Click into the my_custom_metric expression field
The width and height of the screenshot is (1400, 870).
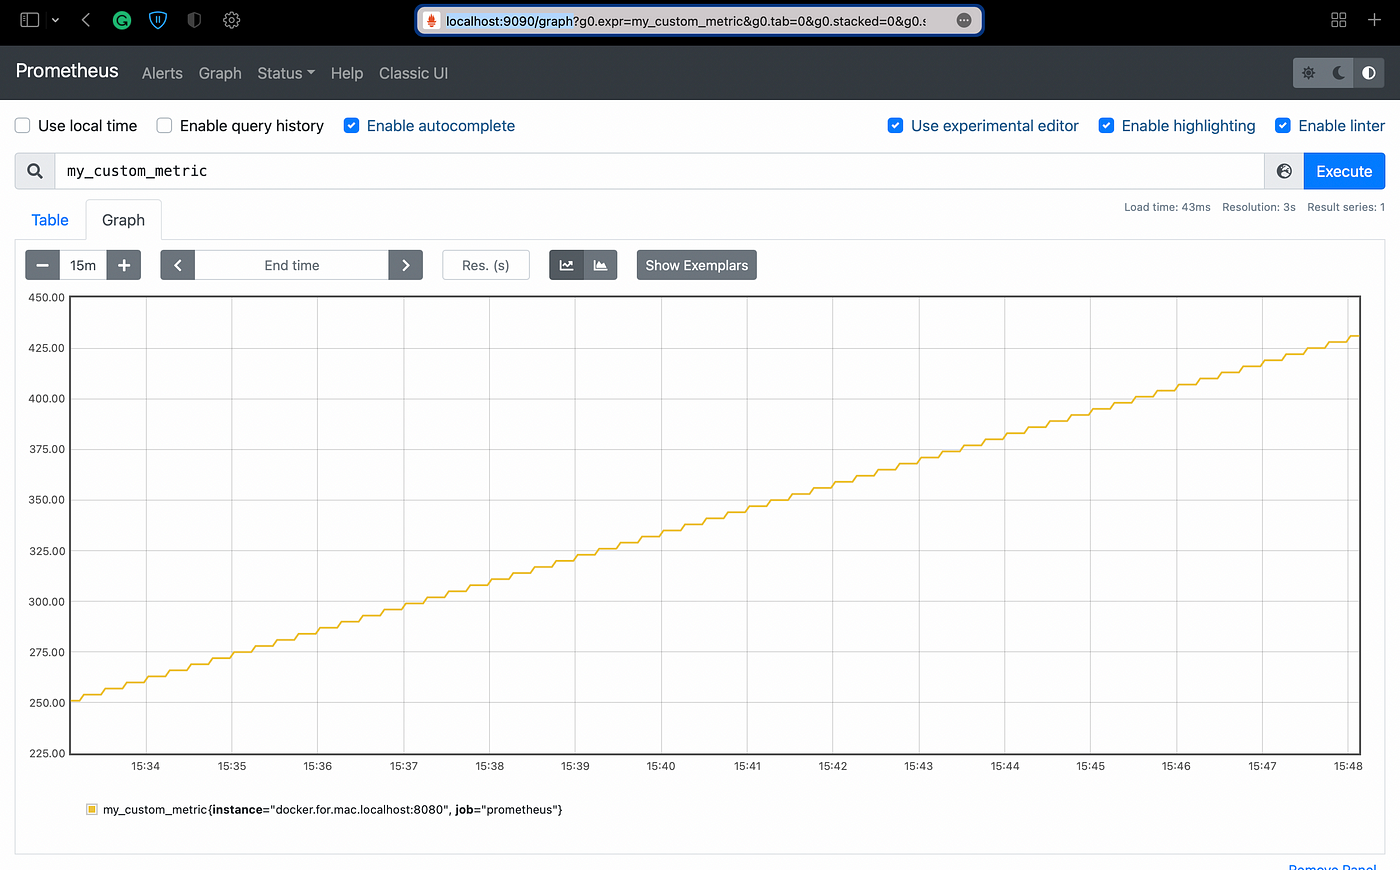659,171
